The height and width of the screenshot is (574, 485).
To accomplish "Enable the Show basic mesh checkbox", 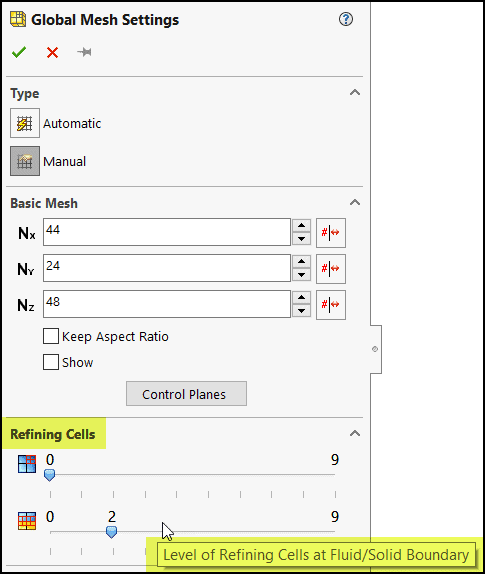I will tap(51, 362).
